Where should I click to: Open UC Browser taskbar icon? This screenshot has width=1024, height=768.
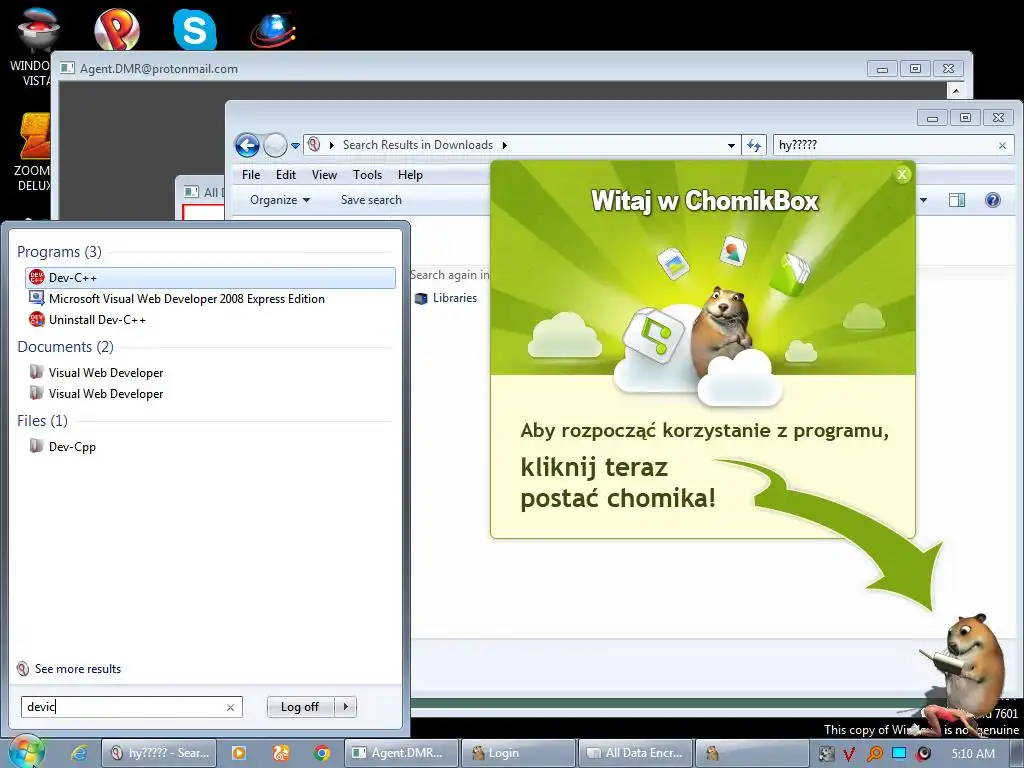[x=280, y=753]
